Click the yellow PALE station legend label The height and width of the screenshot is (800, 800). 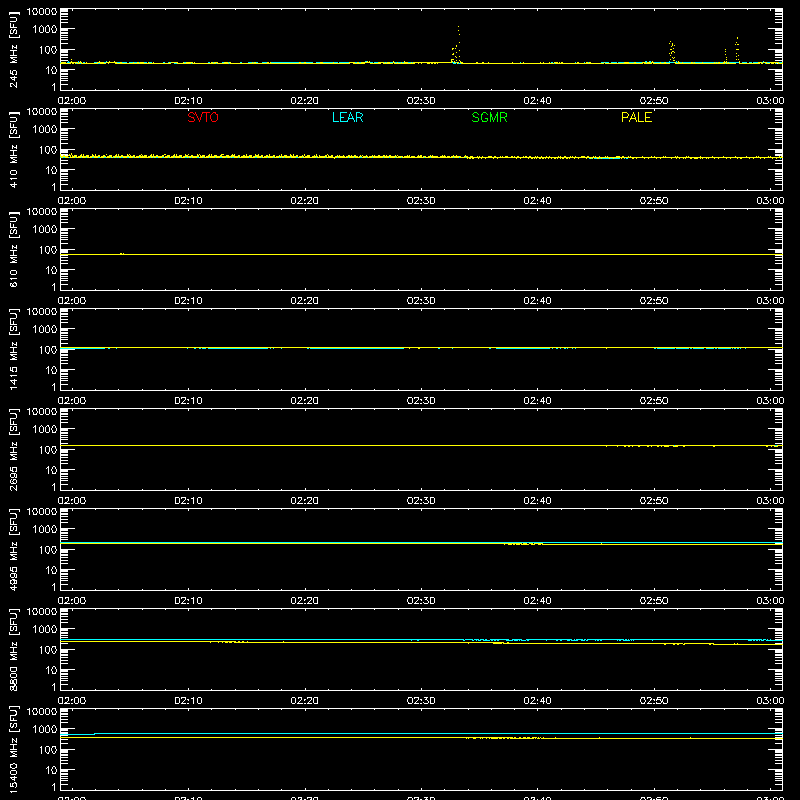(x=636, y=117)
